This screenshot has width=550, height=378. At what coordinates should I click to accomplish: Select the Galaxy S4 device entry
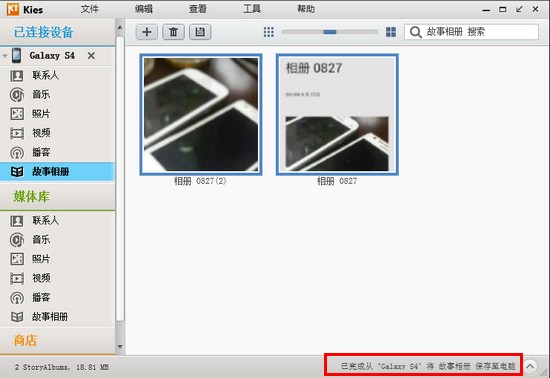(x=52, y=56)
